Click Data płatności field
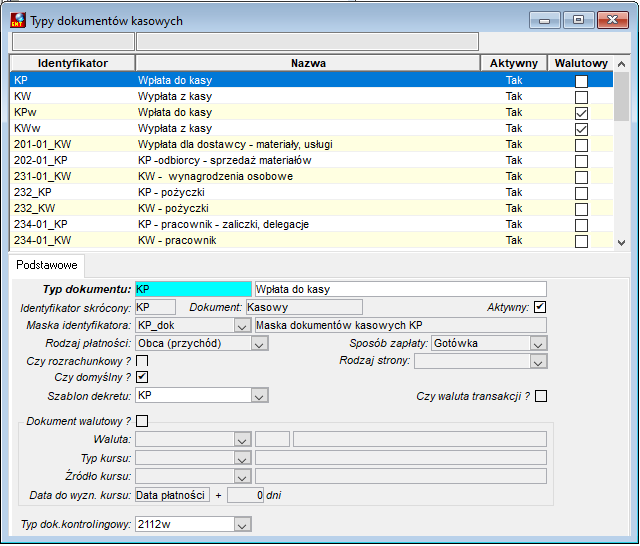The height and width of the screenshot is (546, 640). 172,495
